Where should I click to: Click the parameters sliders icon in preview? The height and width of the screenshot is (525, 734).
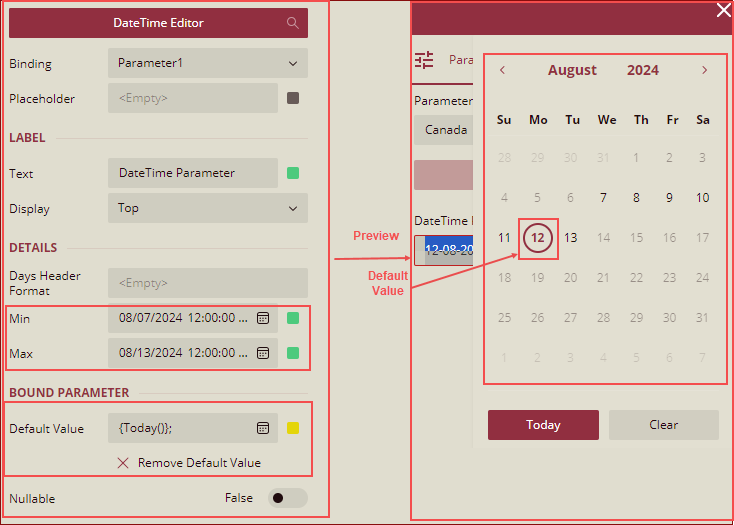pos(424,60)
